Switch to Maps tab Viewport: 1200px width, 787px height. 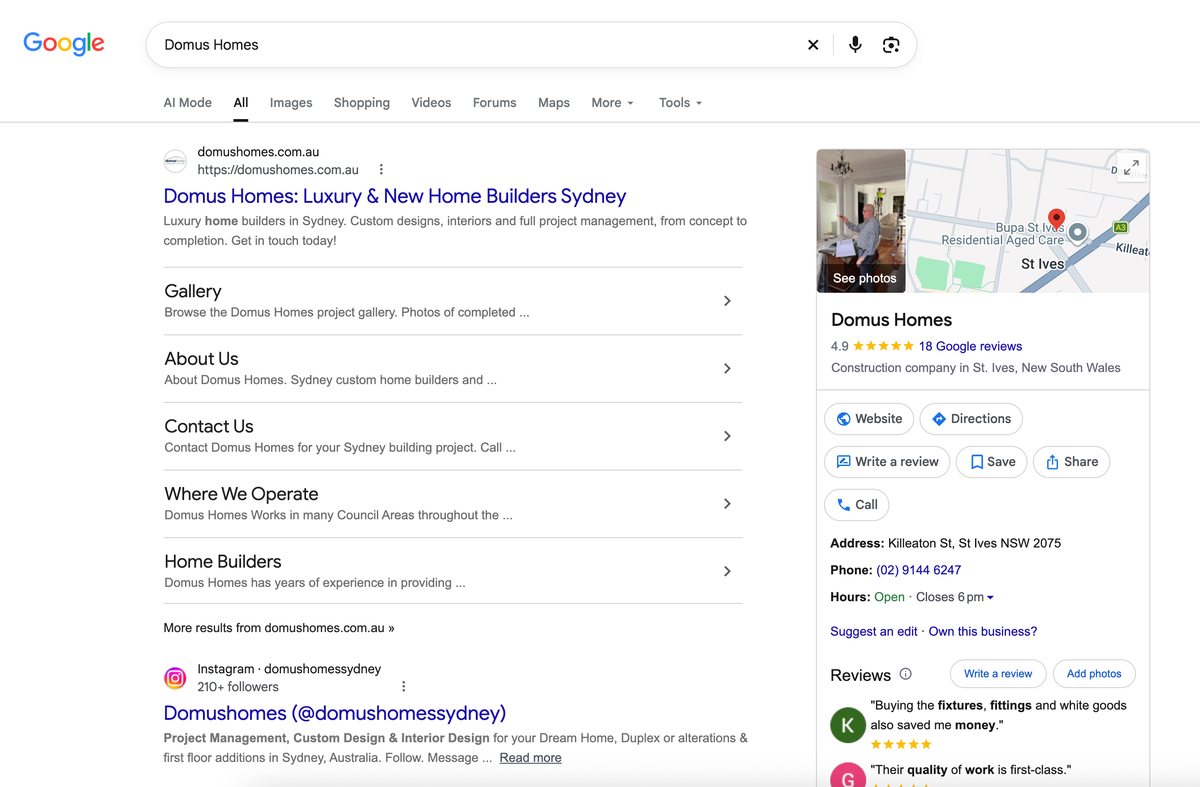[554, 103]
